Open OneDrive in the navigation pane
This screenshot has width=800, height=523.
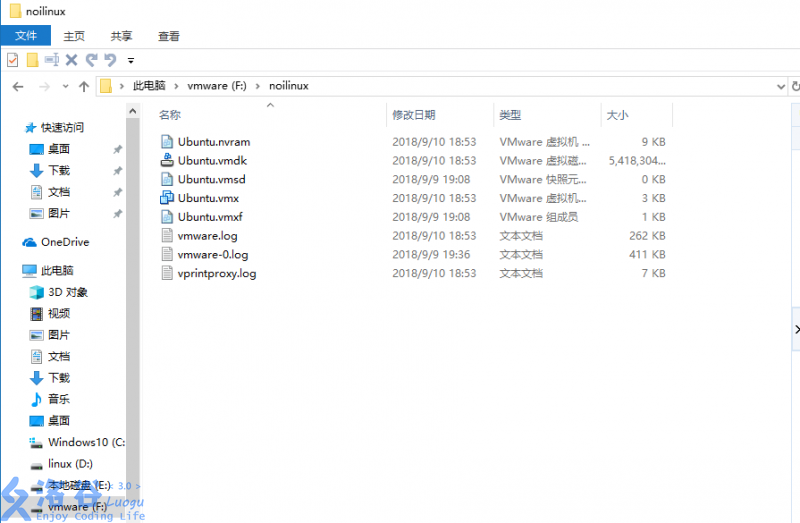pyautogui.click(x=65, y=242)
